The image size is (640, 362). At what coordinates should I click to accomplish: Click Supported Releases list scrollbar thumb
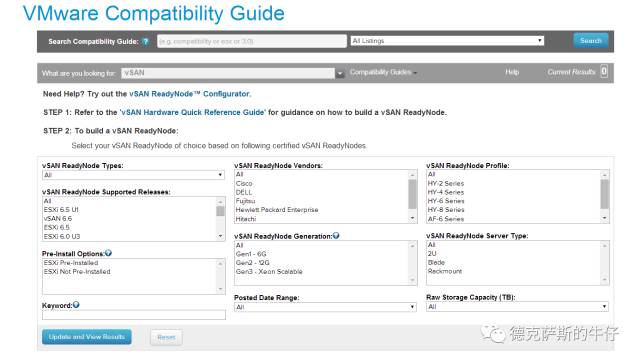[220, 211]
